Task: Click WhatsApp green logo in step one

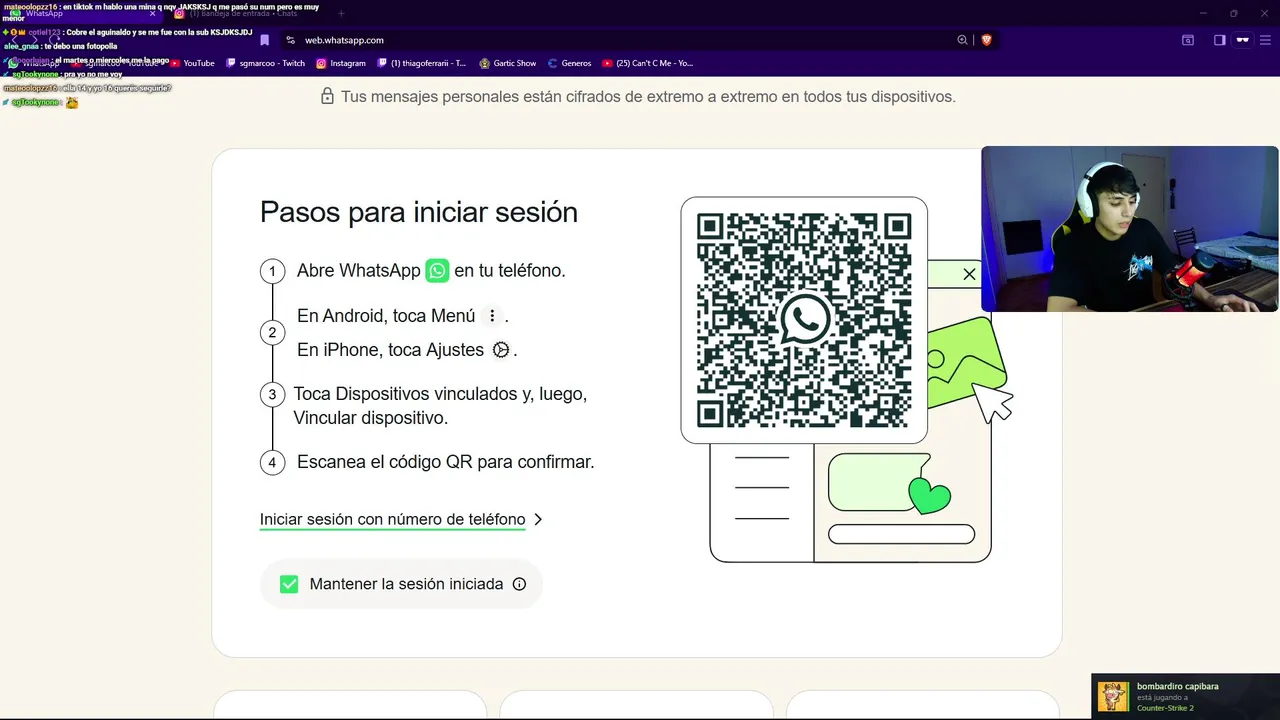Action: point(437,271)
